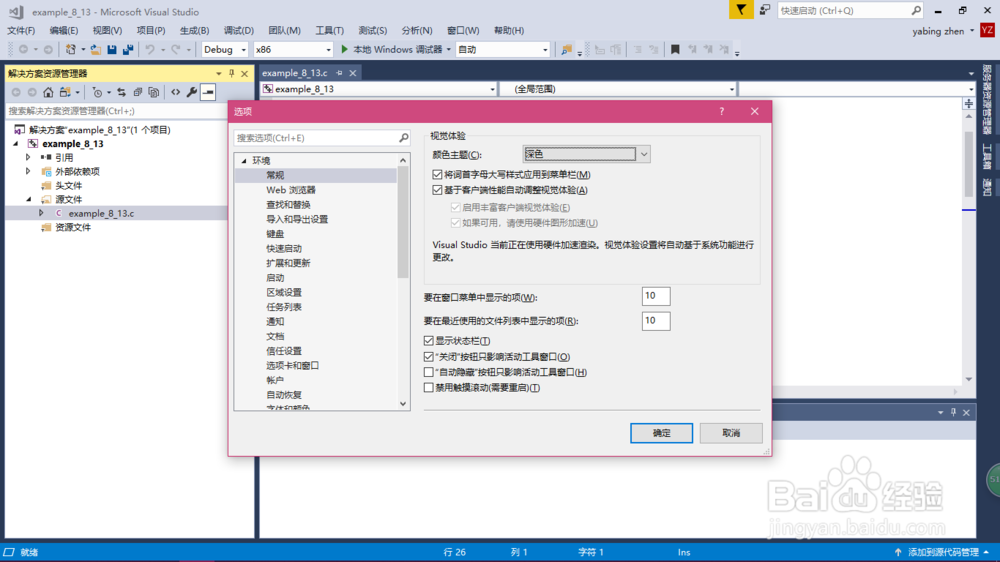Open the 工具(T) menu
Screen dimensions: 1000x562
click(x=329, y=31)
